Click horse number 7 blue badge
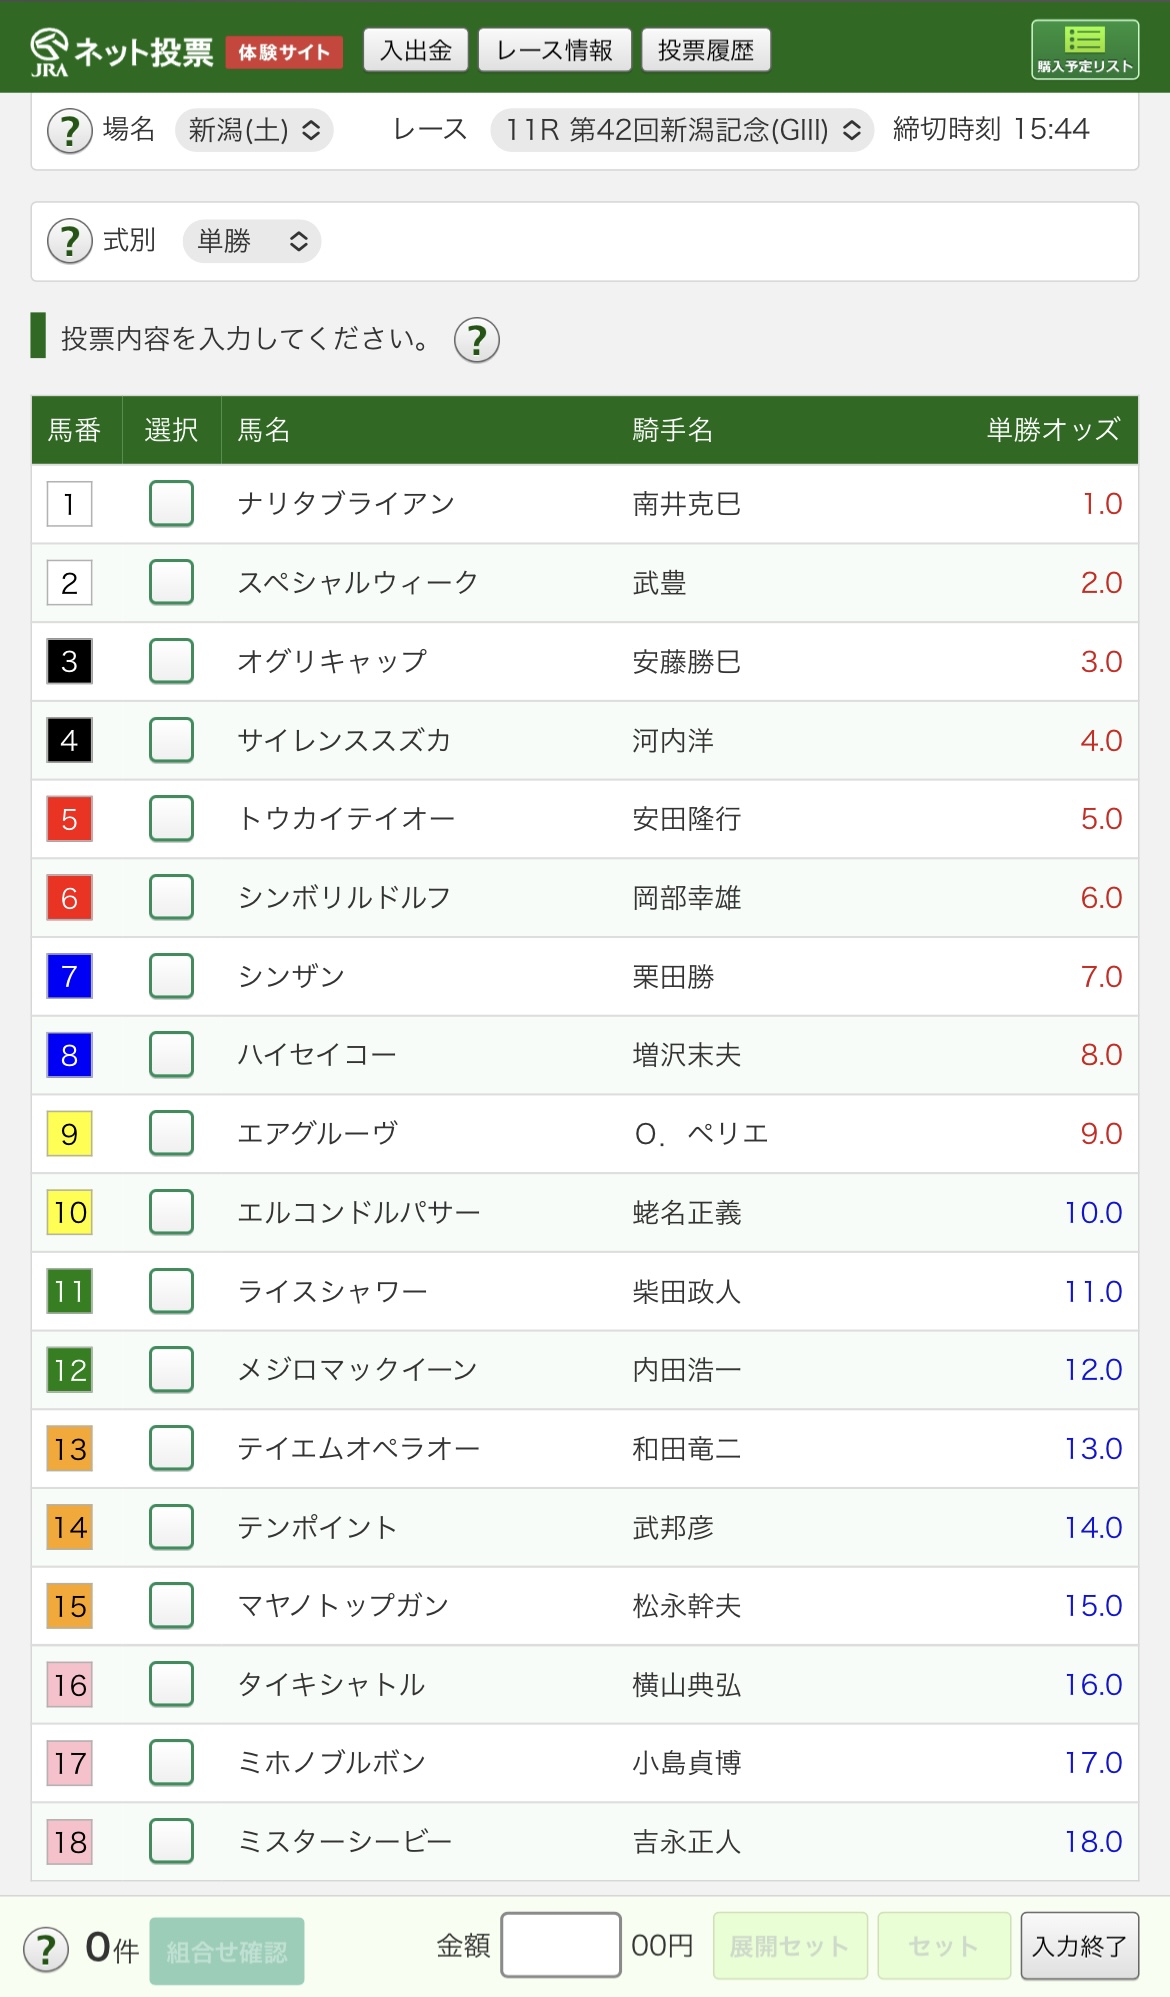Viewport: 1170px width, 1997px height. point(70,976)
